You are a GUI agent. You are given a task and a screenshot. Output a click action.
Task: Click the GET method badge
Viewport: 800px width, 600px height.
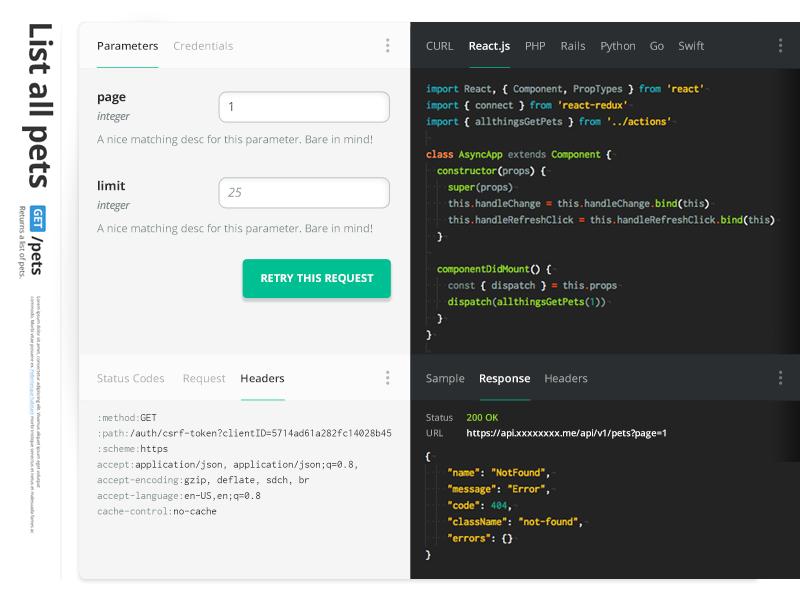38,219
